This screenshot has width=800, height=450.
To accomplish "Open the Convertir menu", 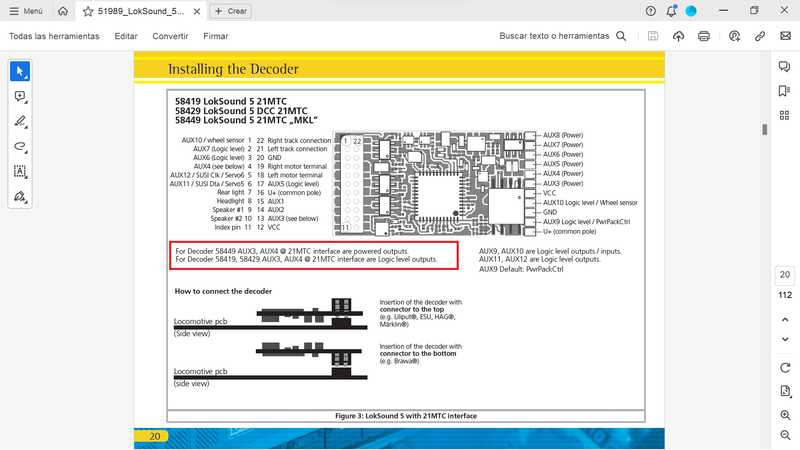I will click(170, 36).
